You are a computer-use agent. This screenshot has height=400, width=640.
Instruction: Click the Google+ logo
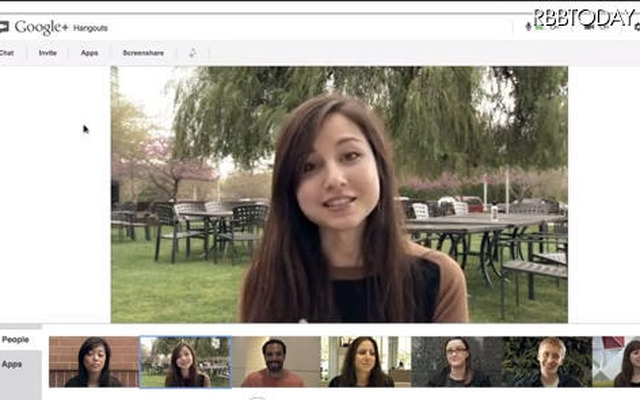pos(41,28)
